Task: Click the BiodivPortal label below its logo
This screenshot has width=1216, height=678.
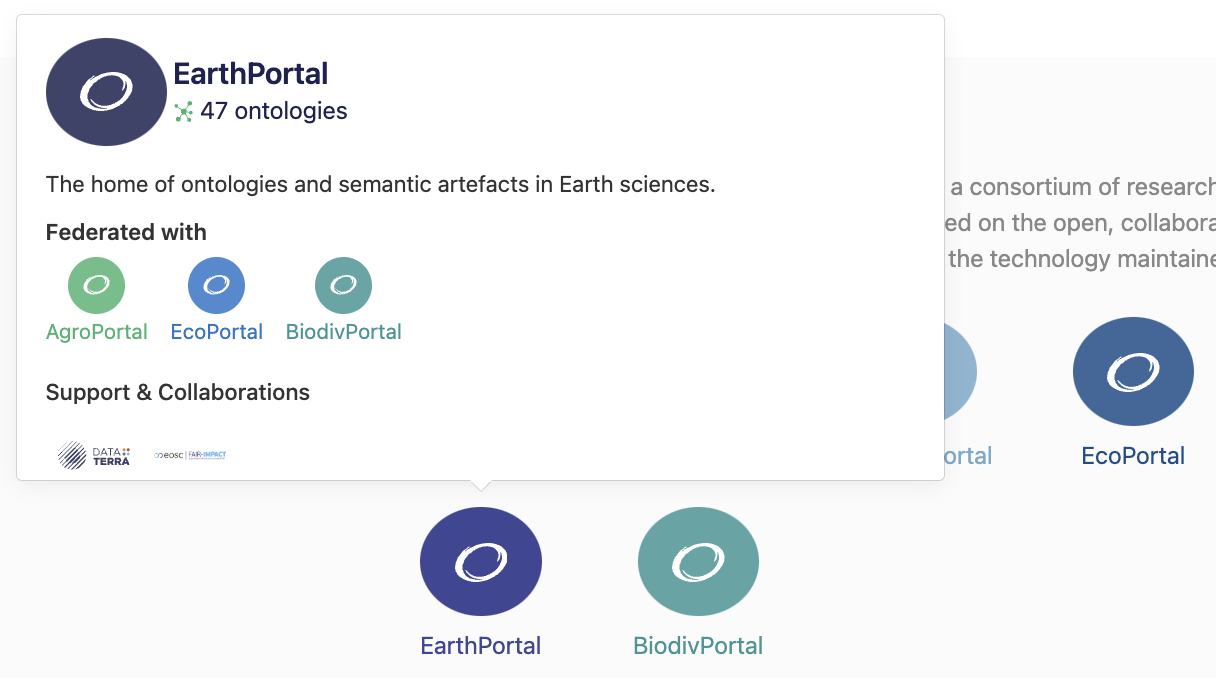Action: tap(698, 645)
